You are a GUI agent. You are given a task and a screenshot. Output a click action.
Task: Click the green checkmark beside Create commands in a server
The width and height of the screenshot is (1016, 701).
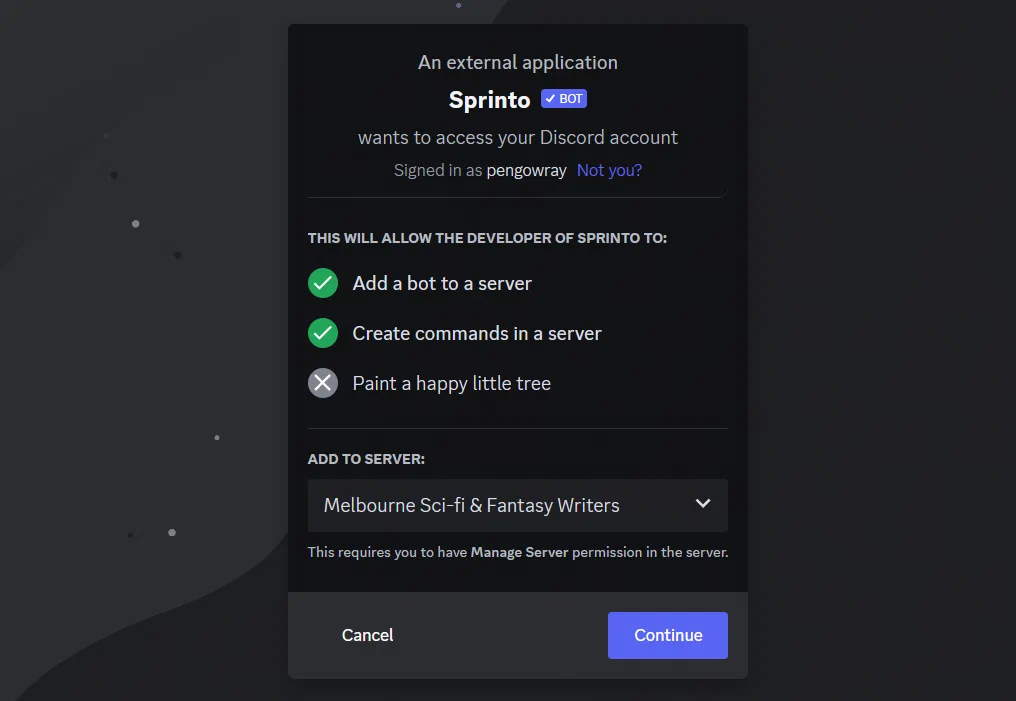[x=323, y=333]
